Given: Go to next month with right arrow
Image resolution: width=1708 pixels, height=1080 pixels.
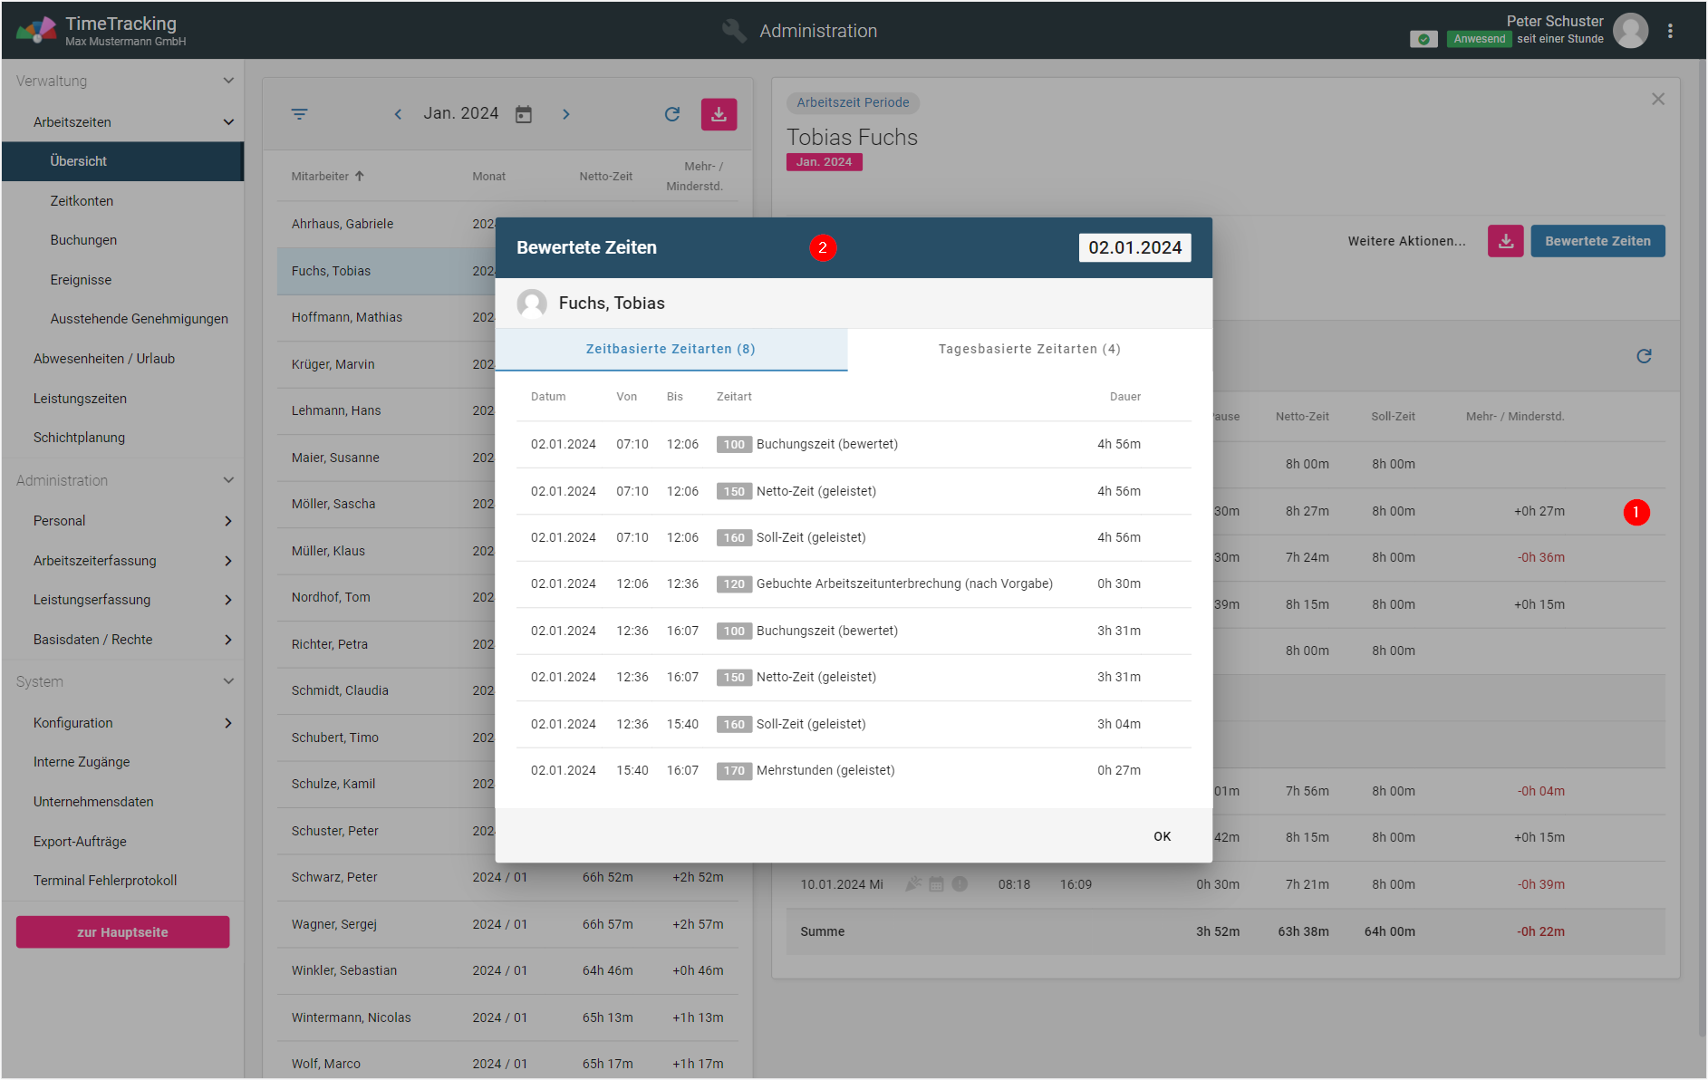Looking at the screenshot, I should (x=566, y=114).
